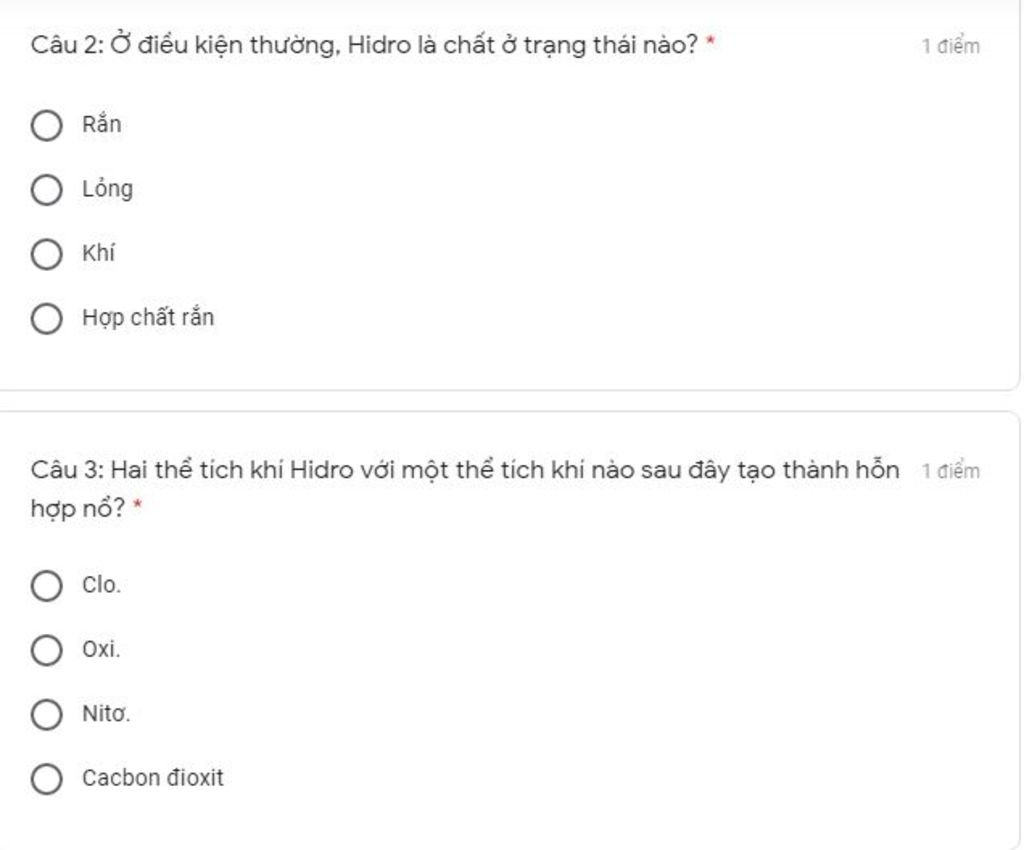The image size is (1024, 850).
Task: Select the Clo. radio button
Action: 46,586
